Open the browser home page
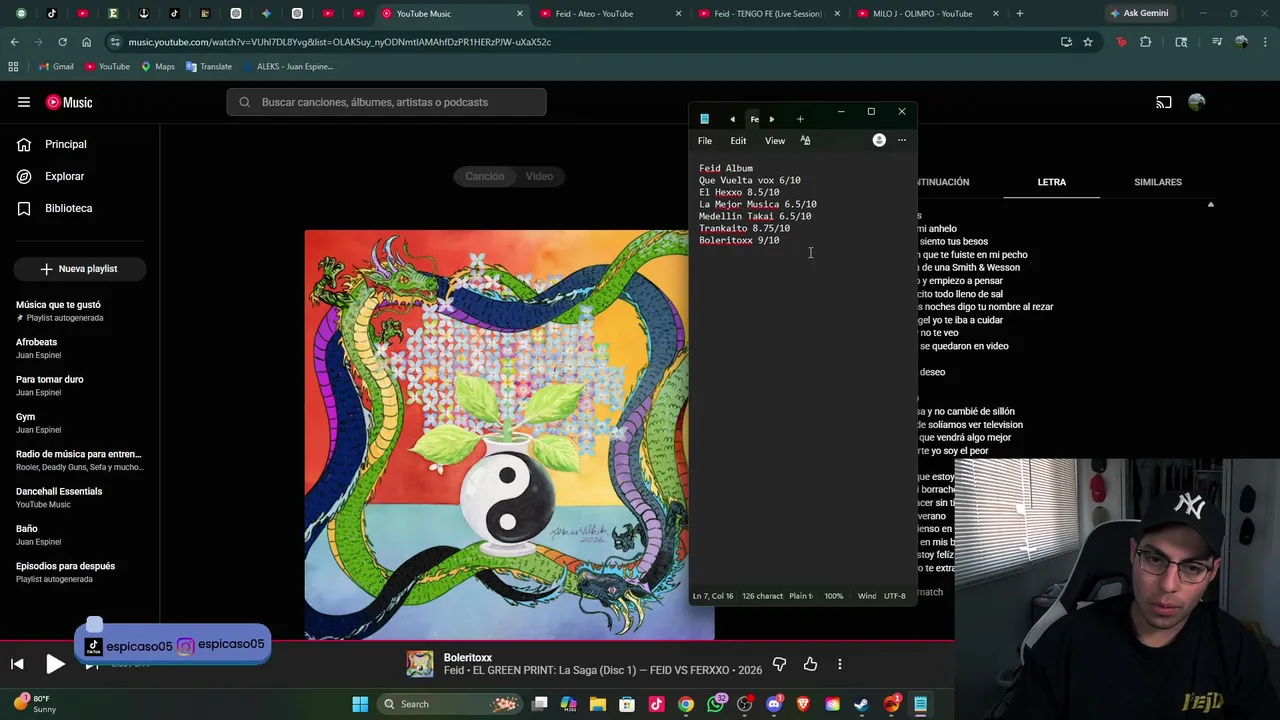 86,42
